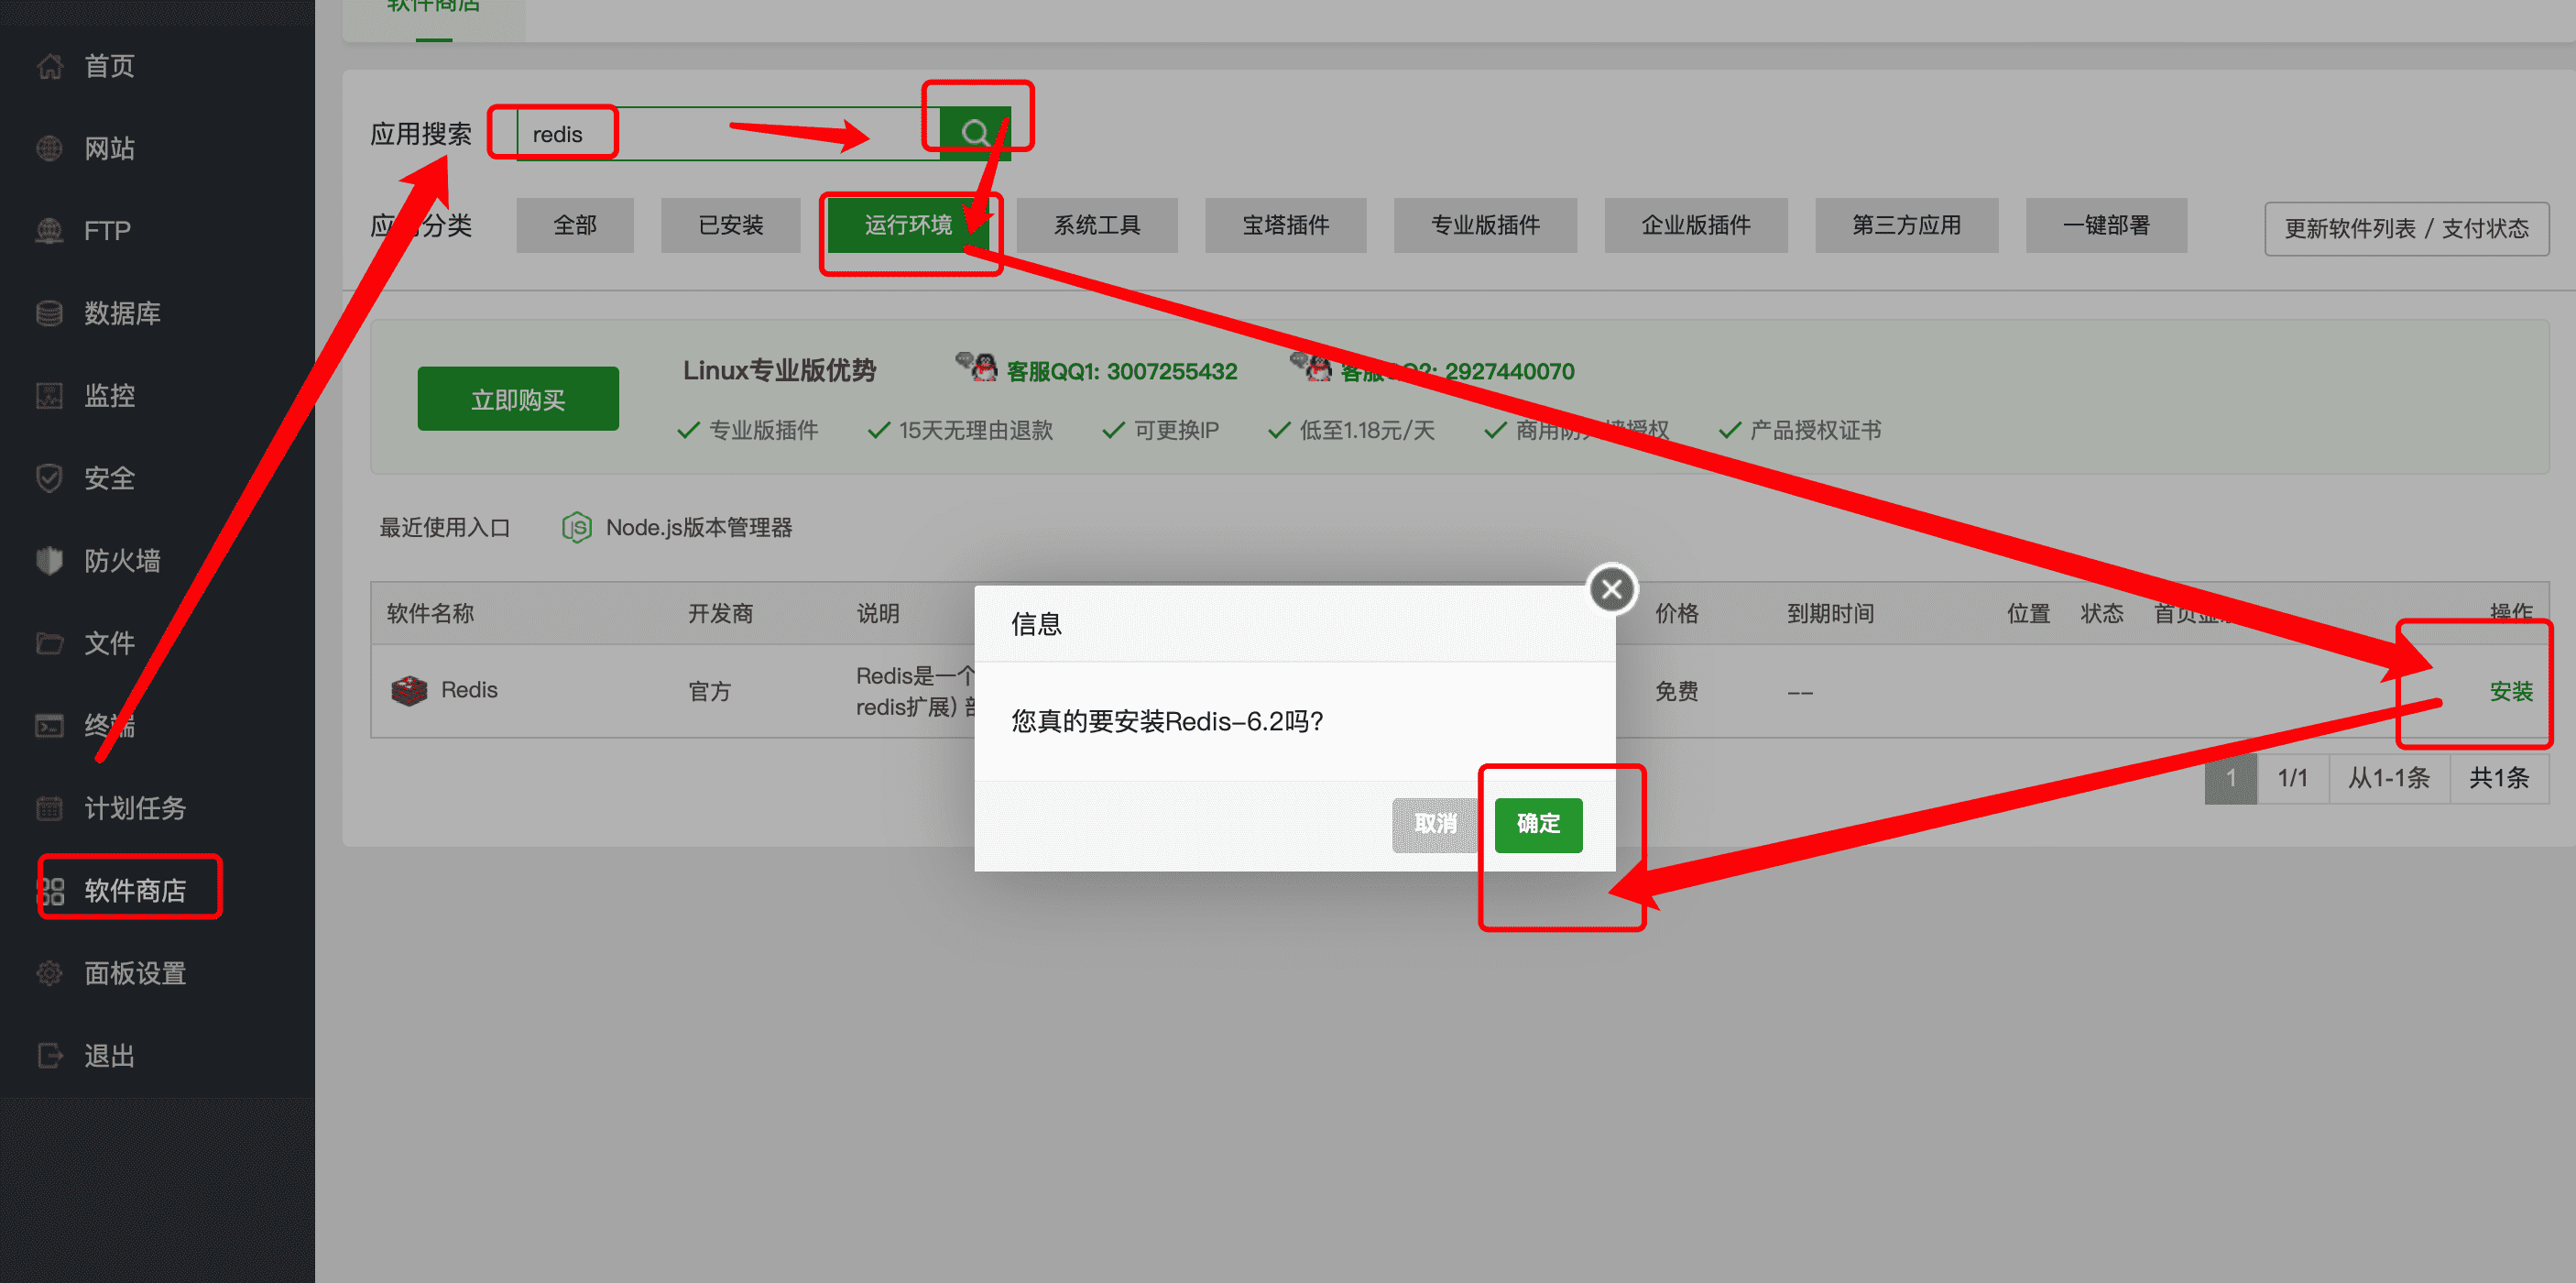The image size is (2576, 1283).
Task: Click the terminal icon beside 终端
Action: 49,726
